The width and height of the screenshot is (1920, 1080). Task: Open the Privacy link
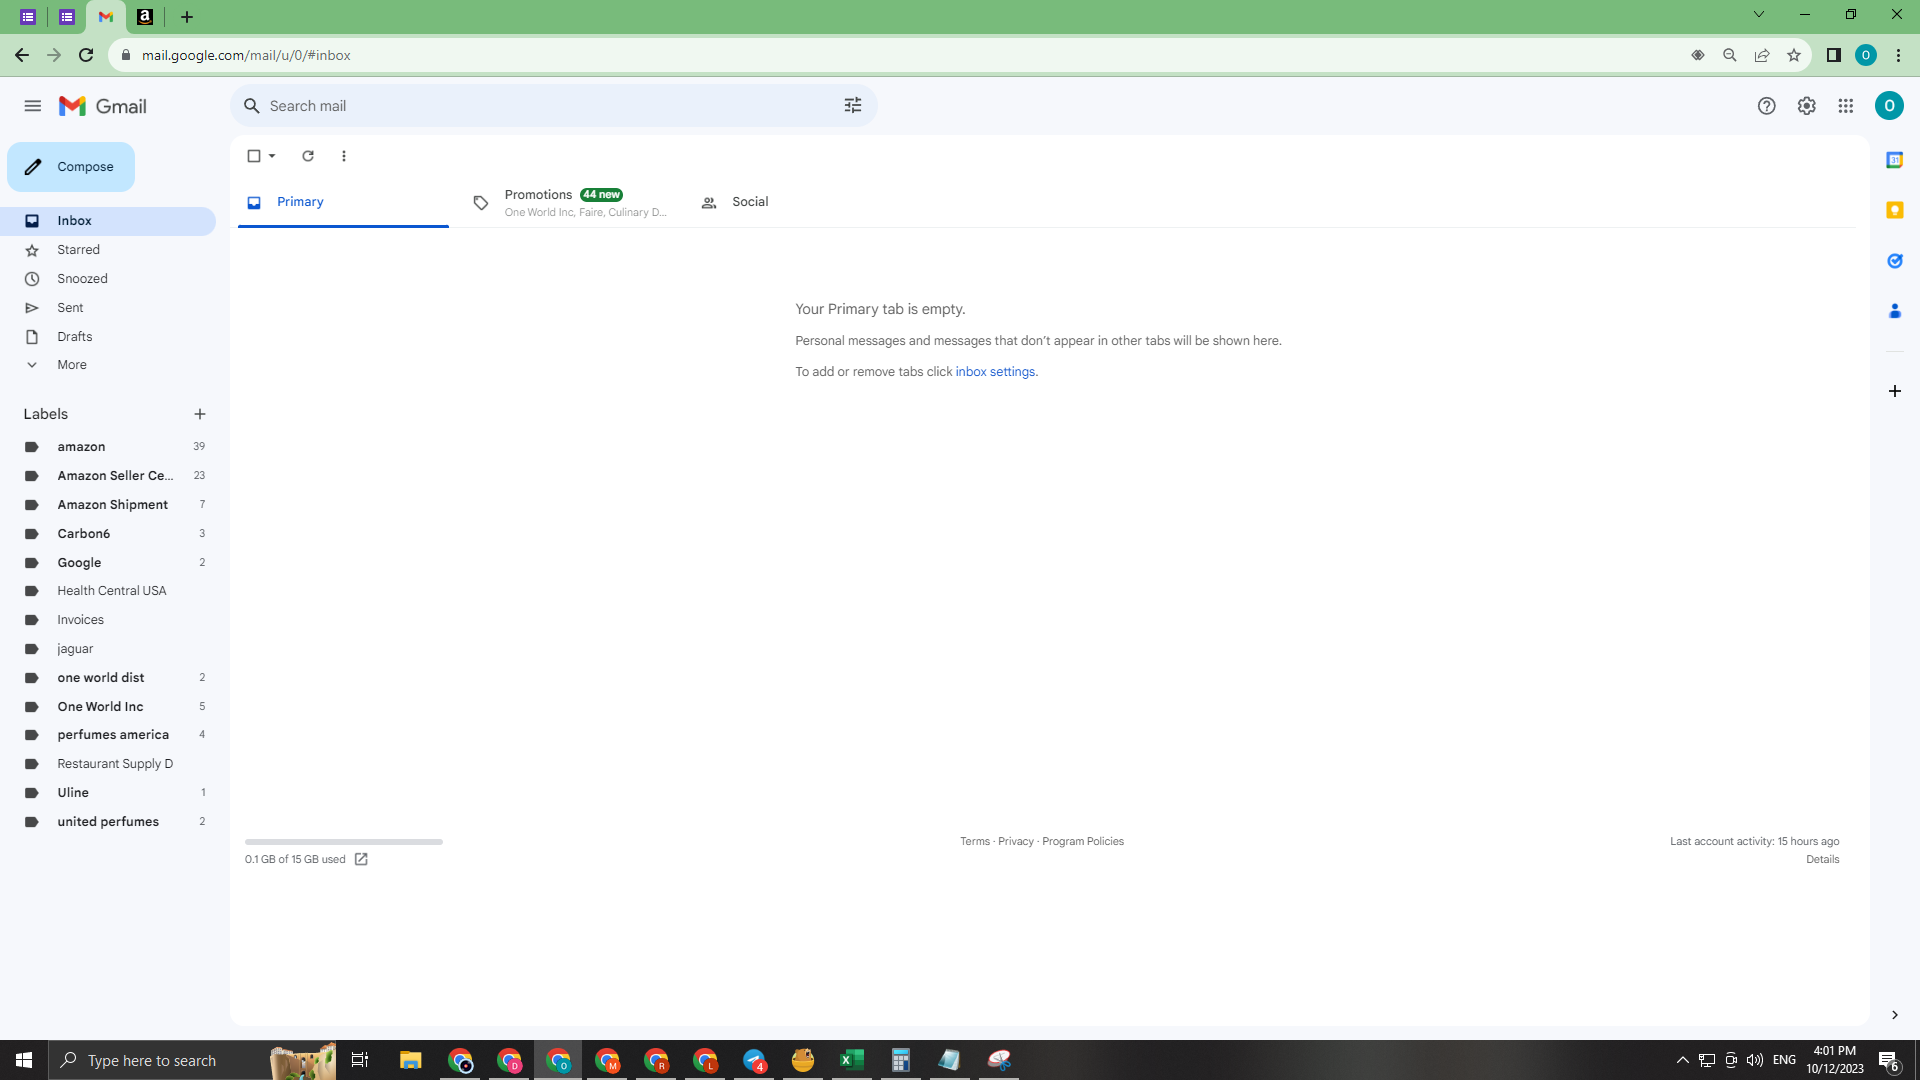pos(1016,842)
